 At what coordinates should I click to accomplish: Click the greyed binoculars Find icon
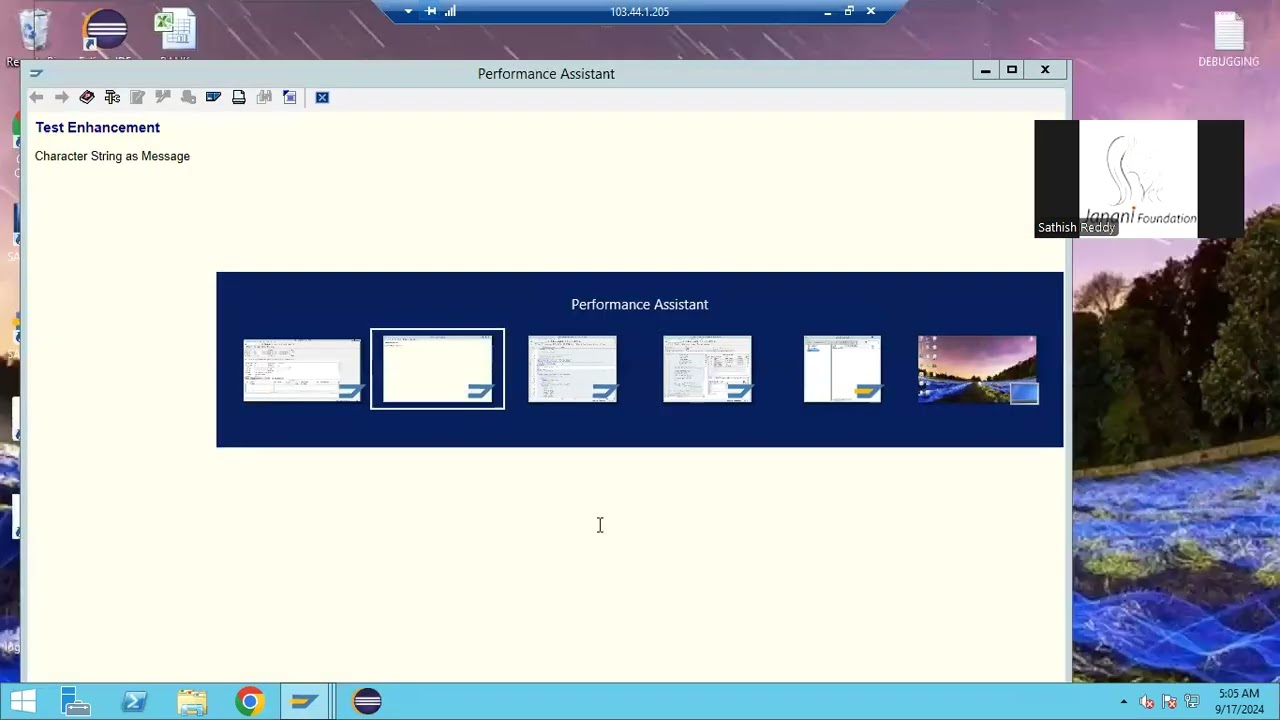[264, 97]
